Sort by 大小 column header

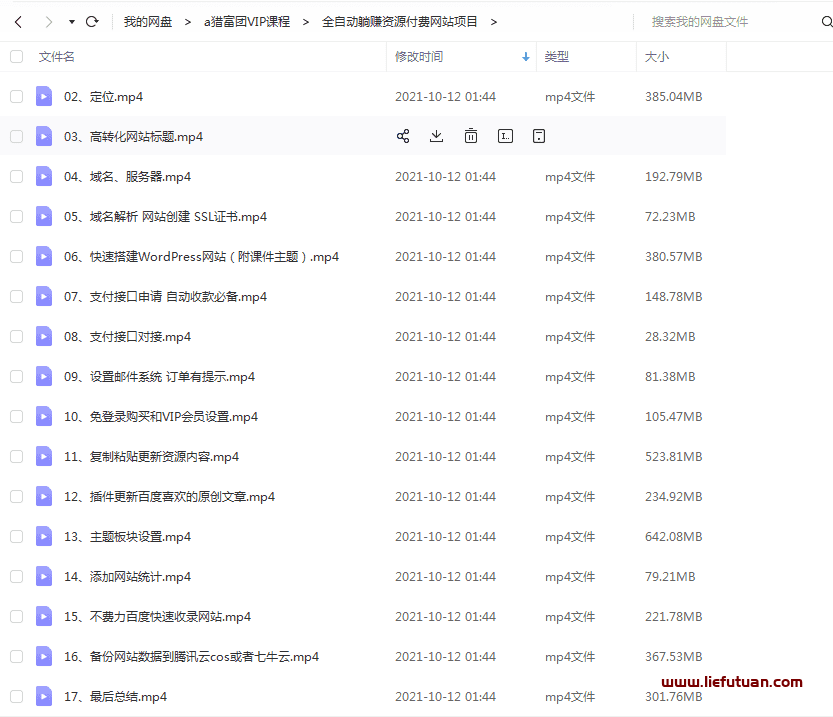(657, 57)
